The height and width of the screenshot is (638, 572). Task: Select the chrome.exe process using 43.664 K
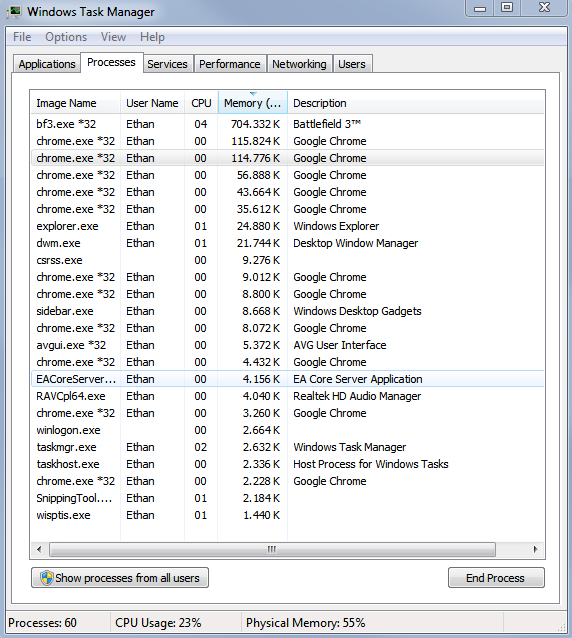pyautogui.click(x=287, y=192)
